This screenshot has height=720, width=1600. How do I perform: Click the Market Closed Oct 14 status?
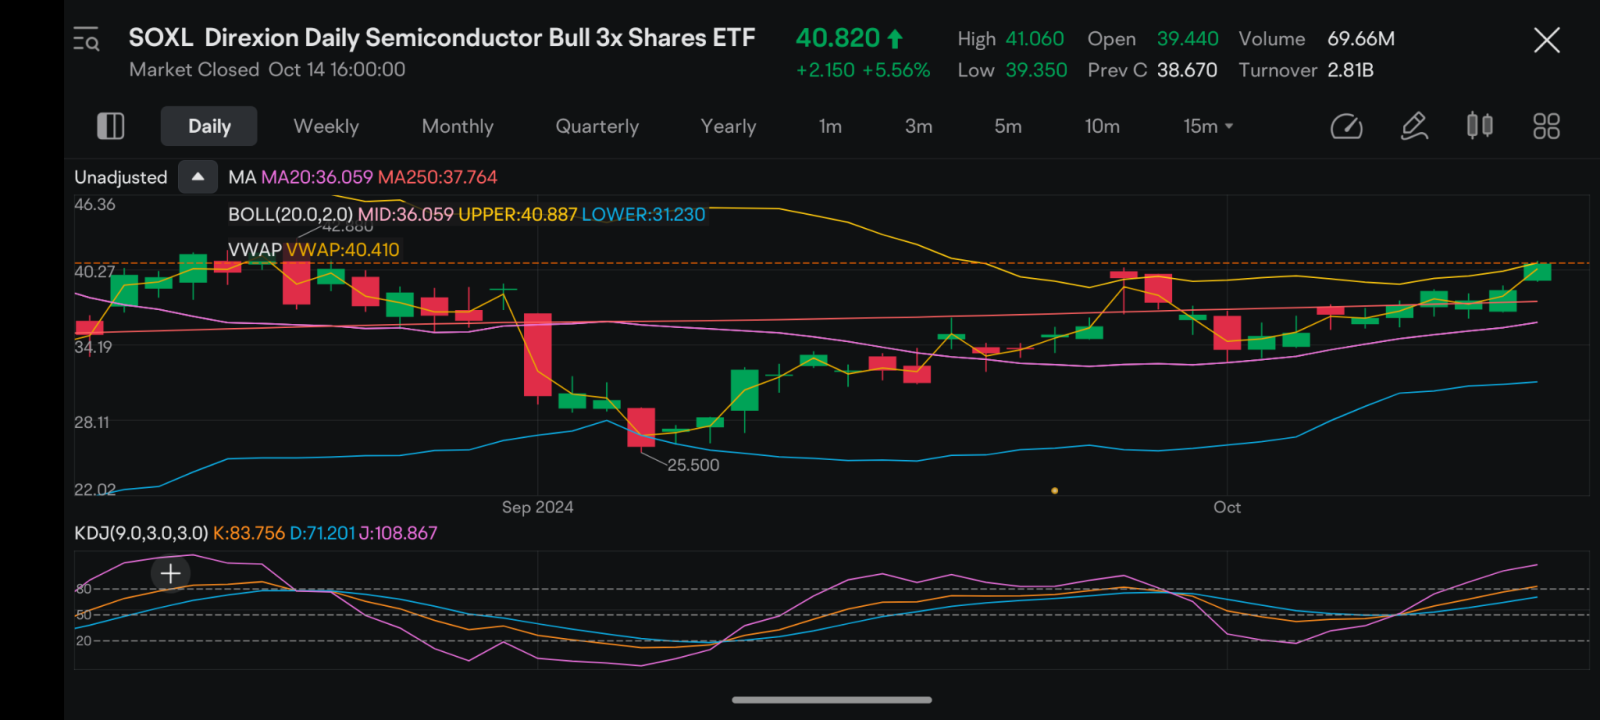[x=267, y=70]
